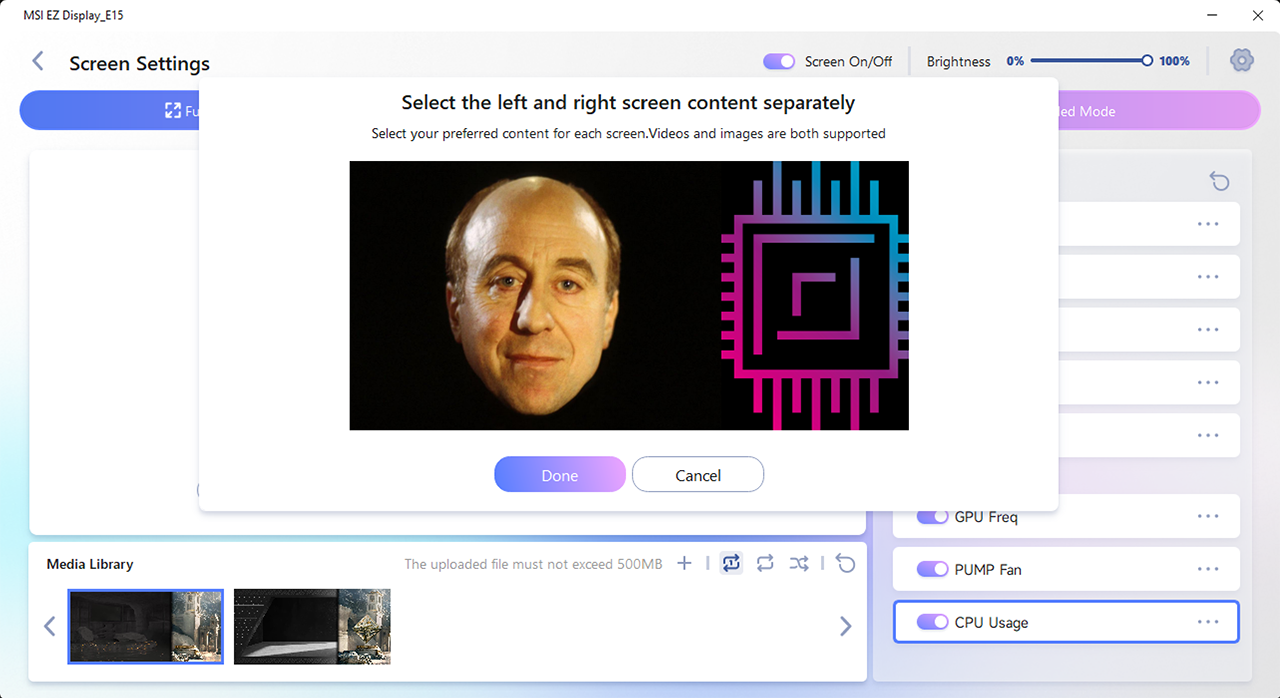Minimize the MSI EZ Display window
Image resolution: width=1280 pixels, height=698 pixels.
[x=1212, y=15]
